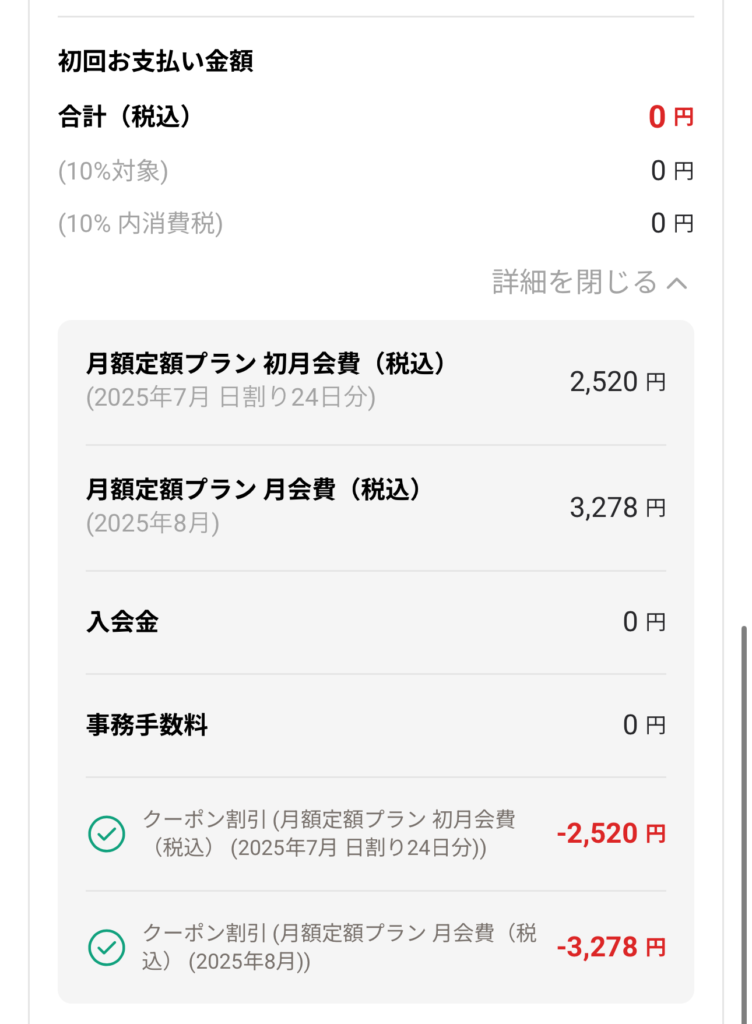Toggle coupon checkmark for 月会費 2025年8月 discount

click(x=106, y=948)
